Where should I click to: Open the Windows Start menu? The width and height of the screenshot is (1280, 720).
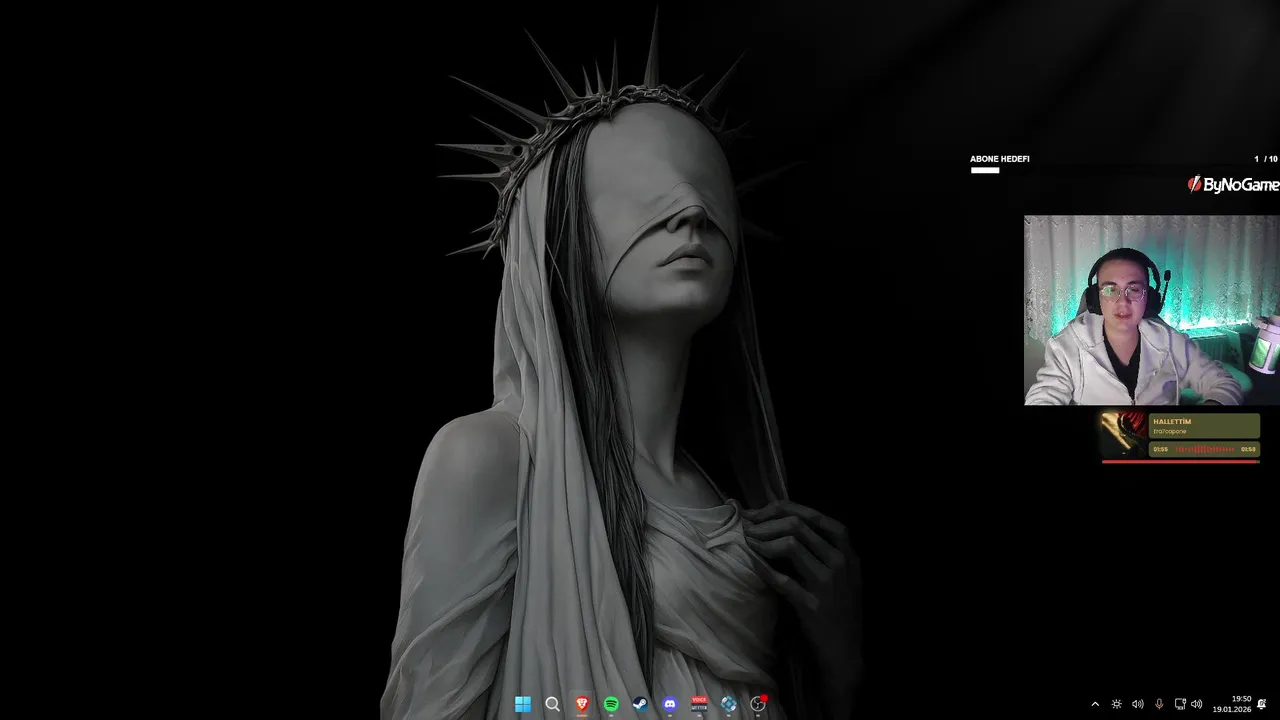coord(523,704)
